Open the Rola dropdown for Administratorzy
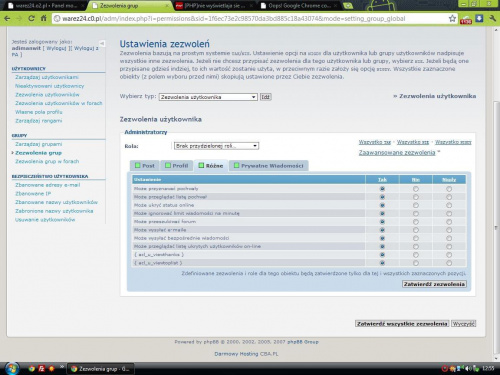 pyautogui.click(x=216, y=146)
